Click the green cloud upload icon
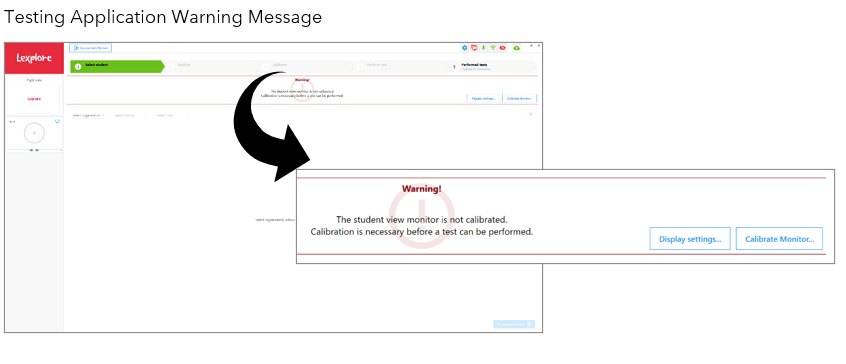Screen dimensions: 846x364 point(516,48)
